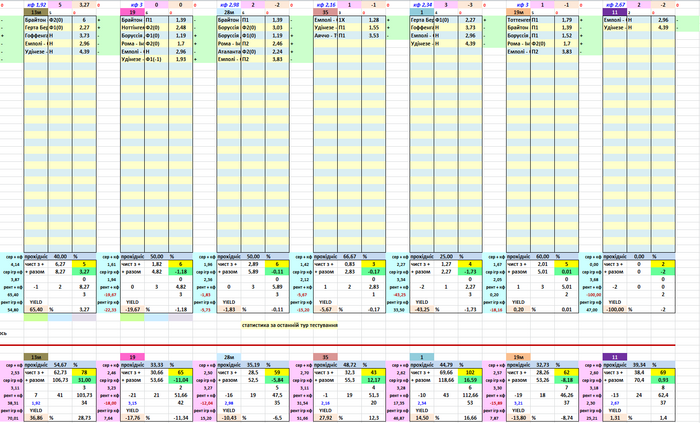Click the odds cell 3,53
The image size is (700, 423).
[374, 36]
